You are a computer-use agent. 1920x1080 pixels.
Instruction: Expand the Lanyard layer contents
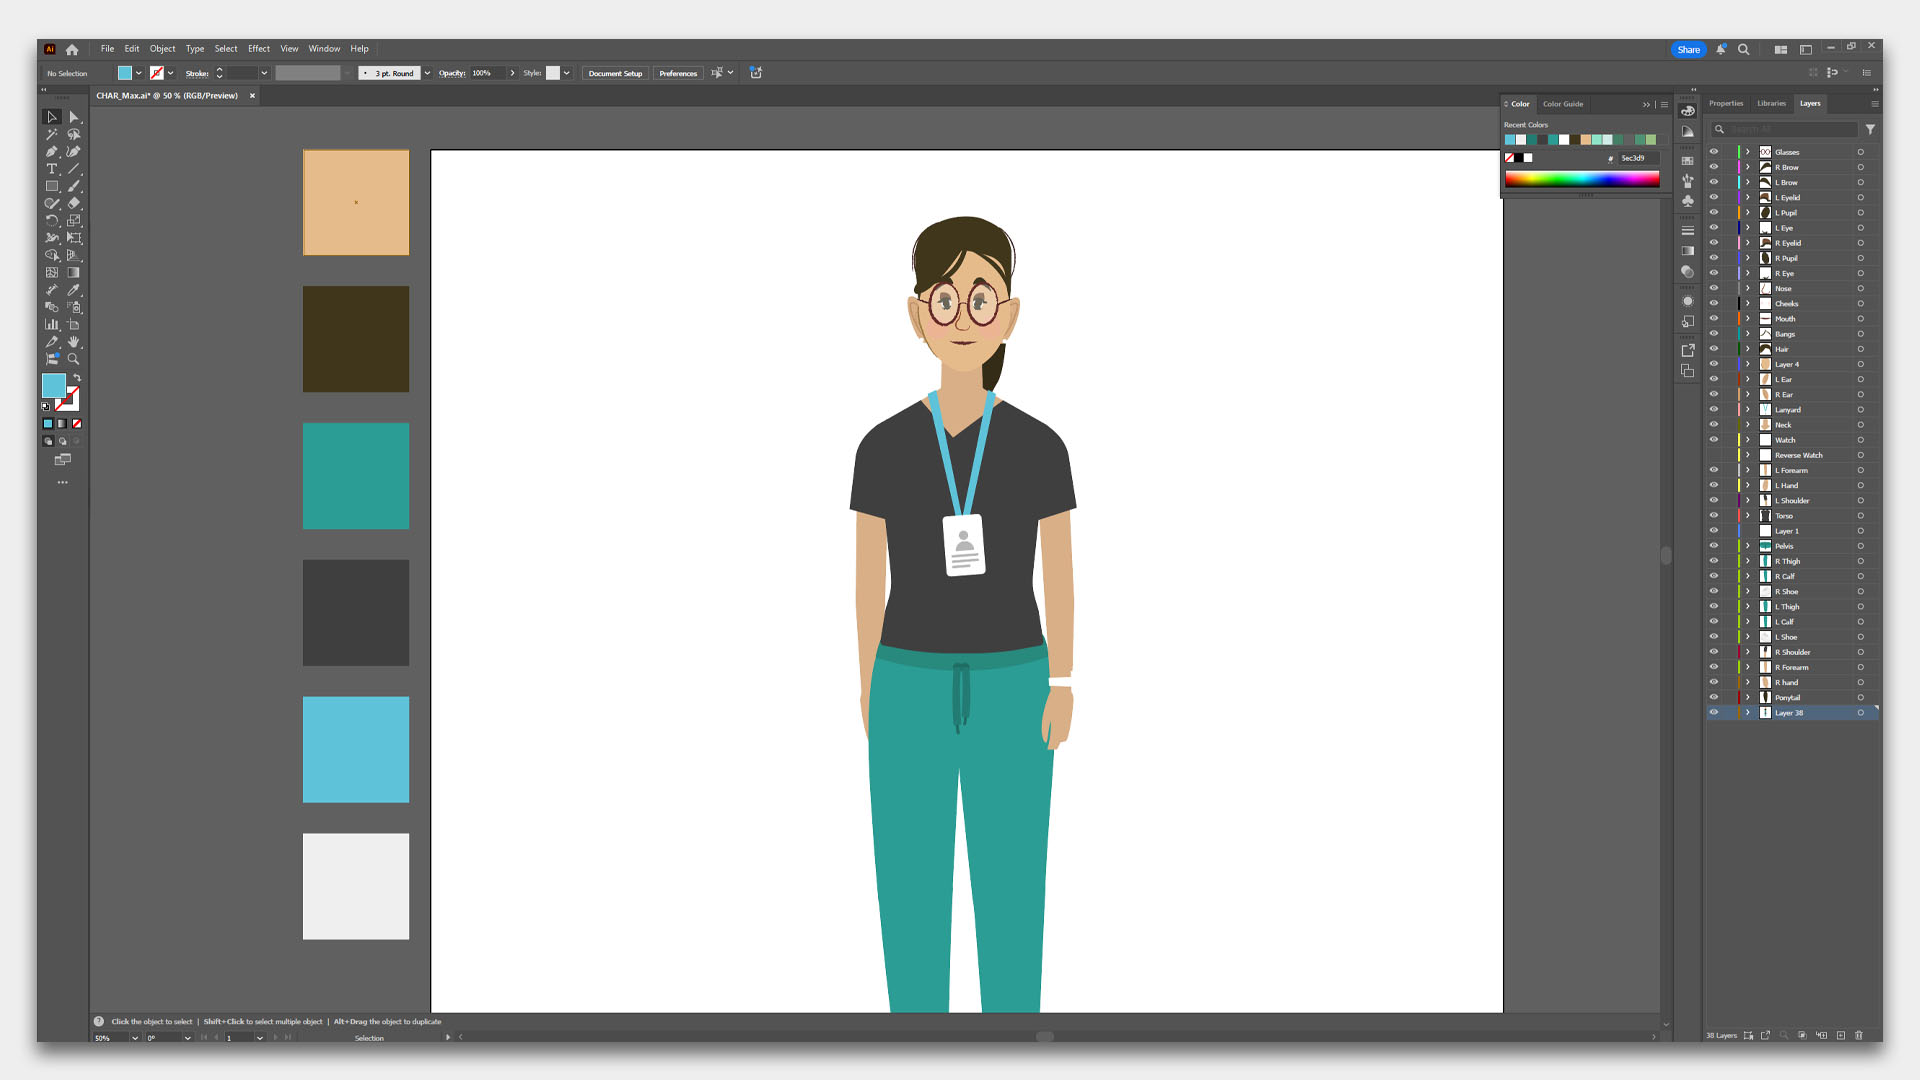(1748, 410)
